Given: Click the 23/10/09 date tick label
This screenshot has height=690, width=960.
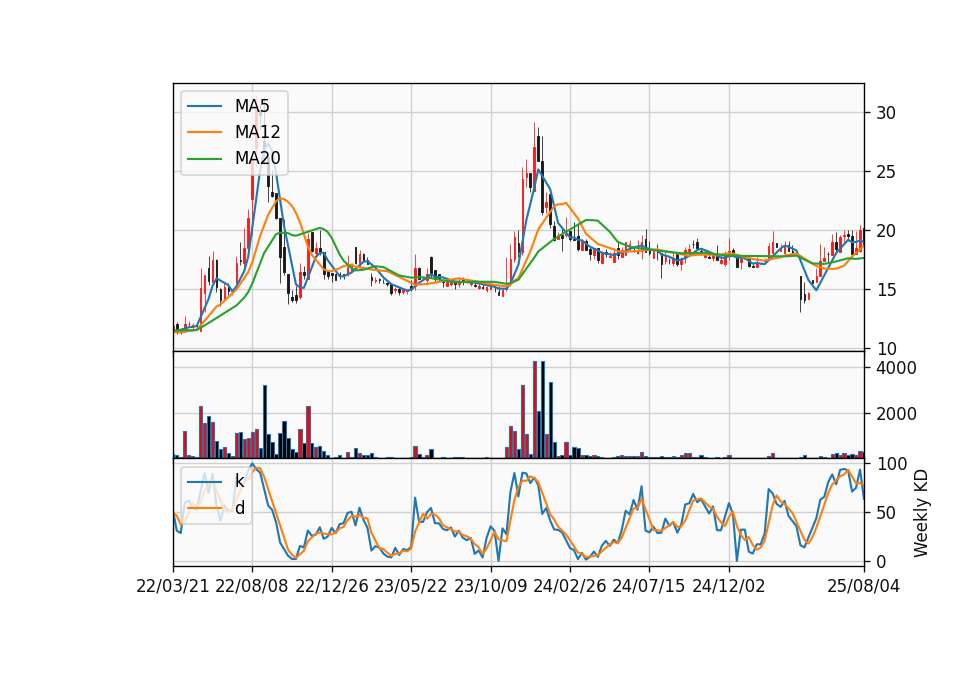Looking at the screenshot, I should click(490, 587).
